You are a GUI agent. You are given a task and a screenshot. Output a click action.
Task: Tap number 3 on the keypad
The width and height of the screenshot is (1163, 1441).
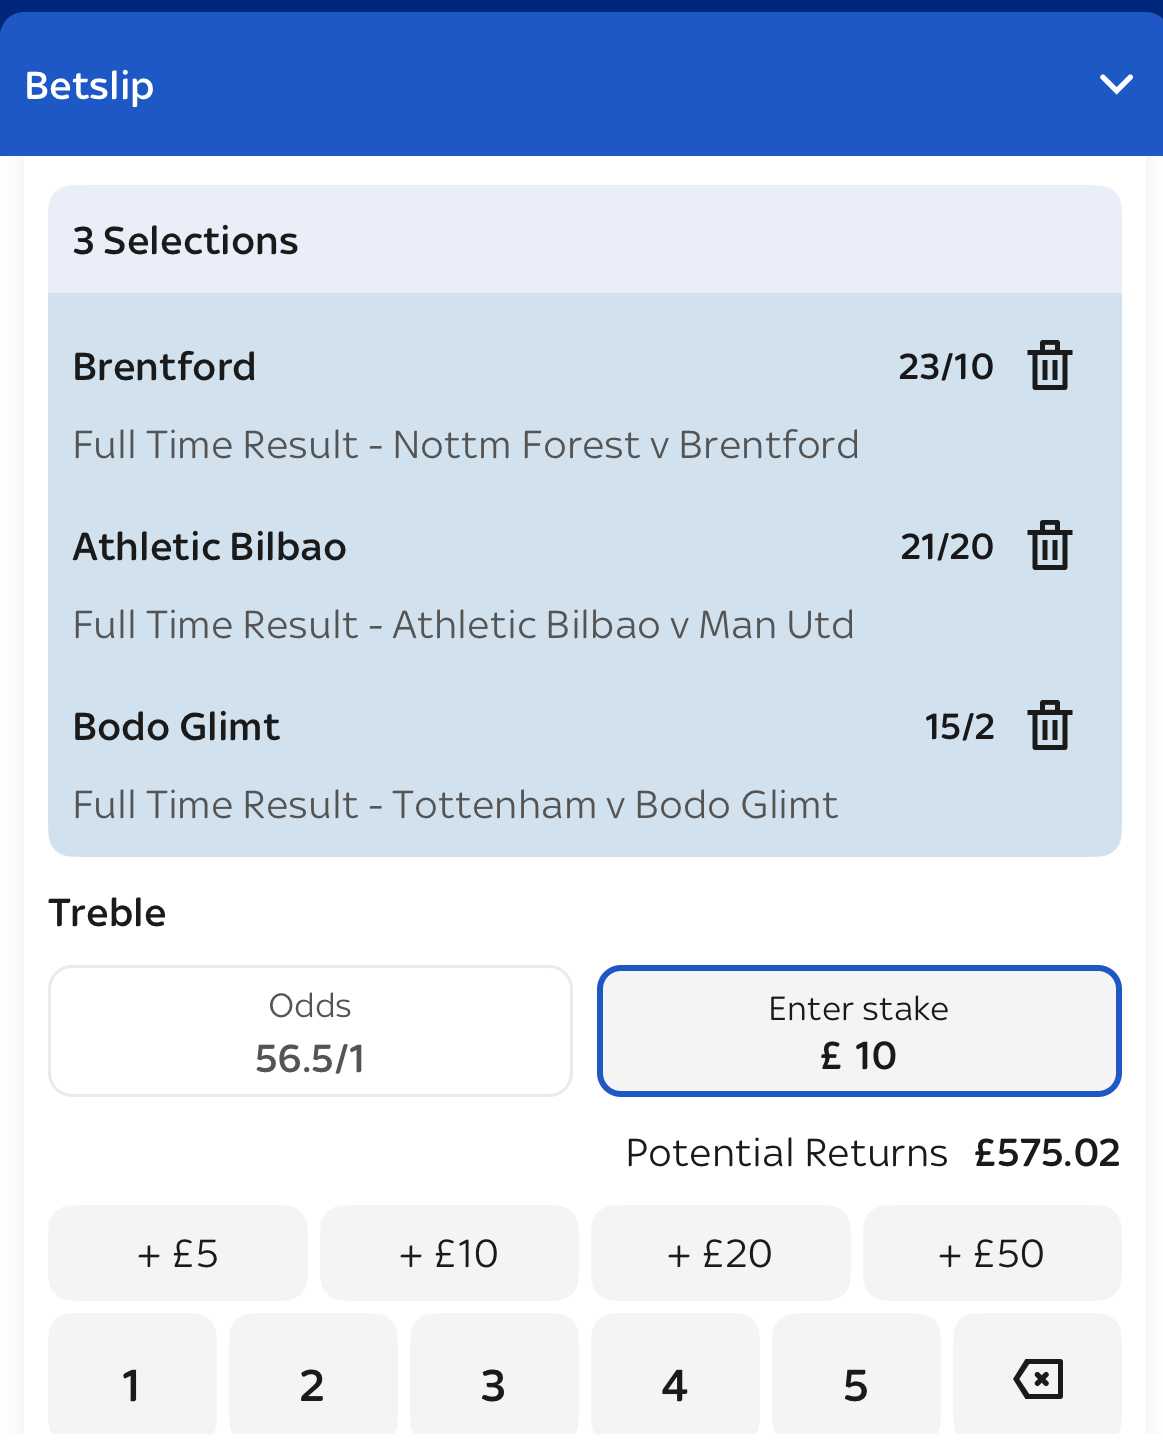point(494,1380)
